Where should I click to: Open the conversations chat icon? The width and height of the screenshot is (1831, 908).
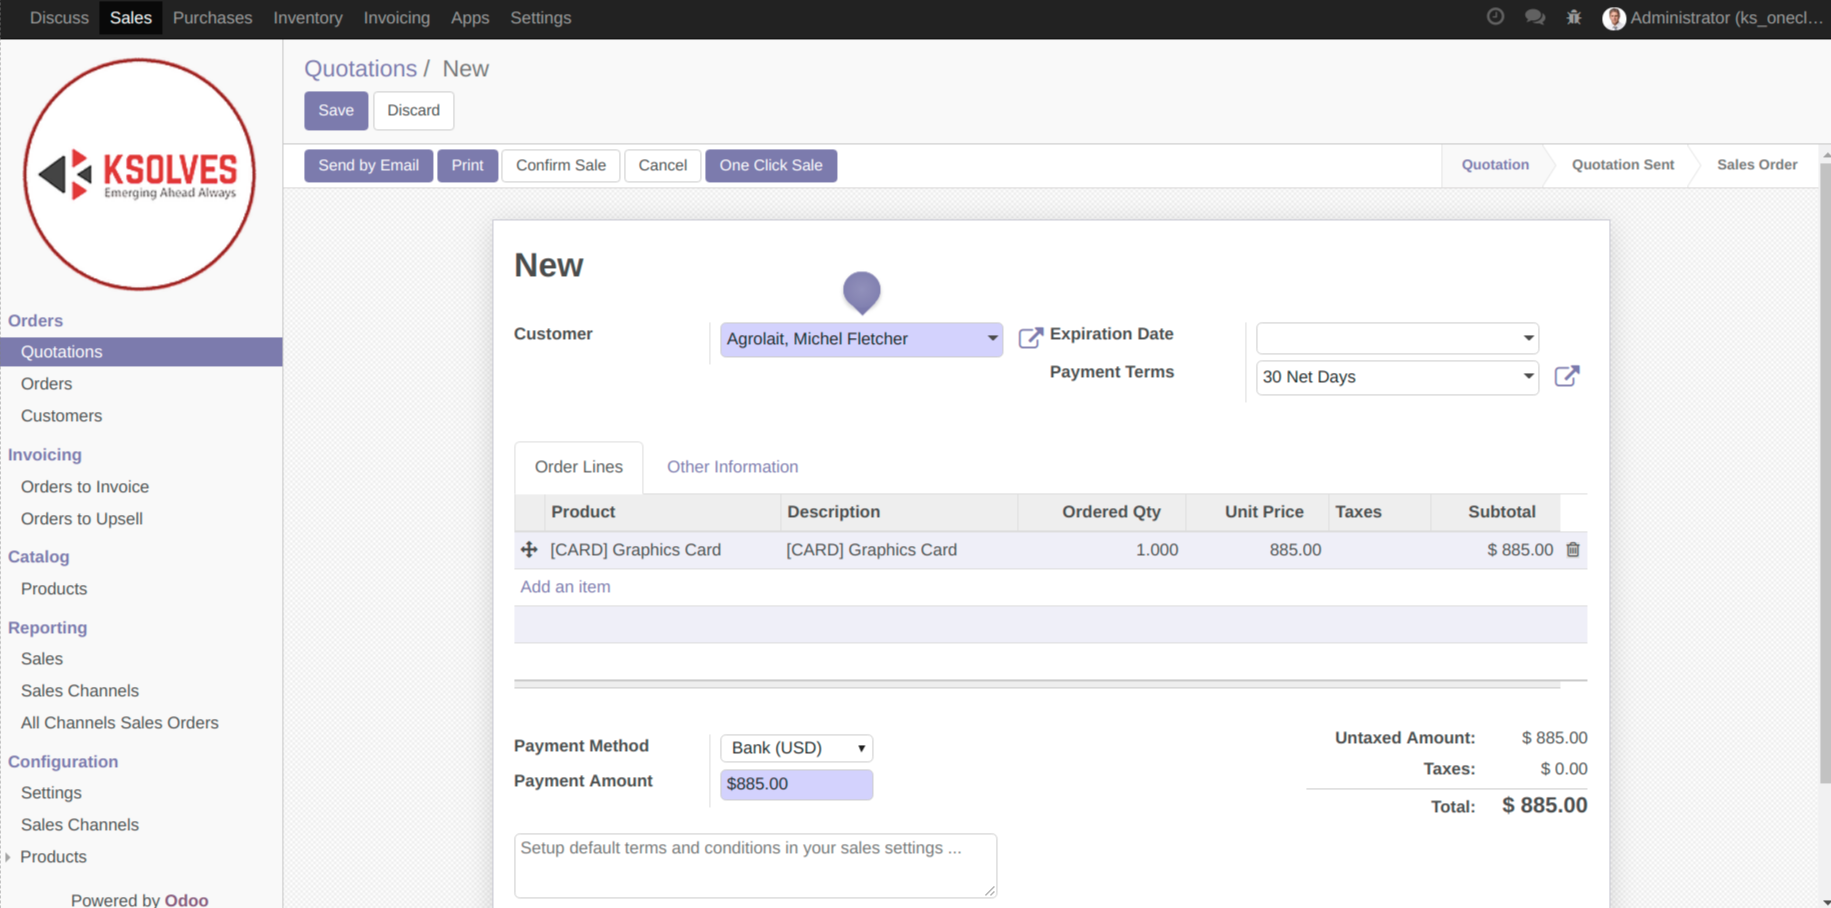click(x=1534, y=17)
